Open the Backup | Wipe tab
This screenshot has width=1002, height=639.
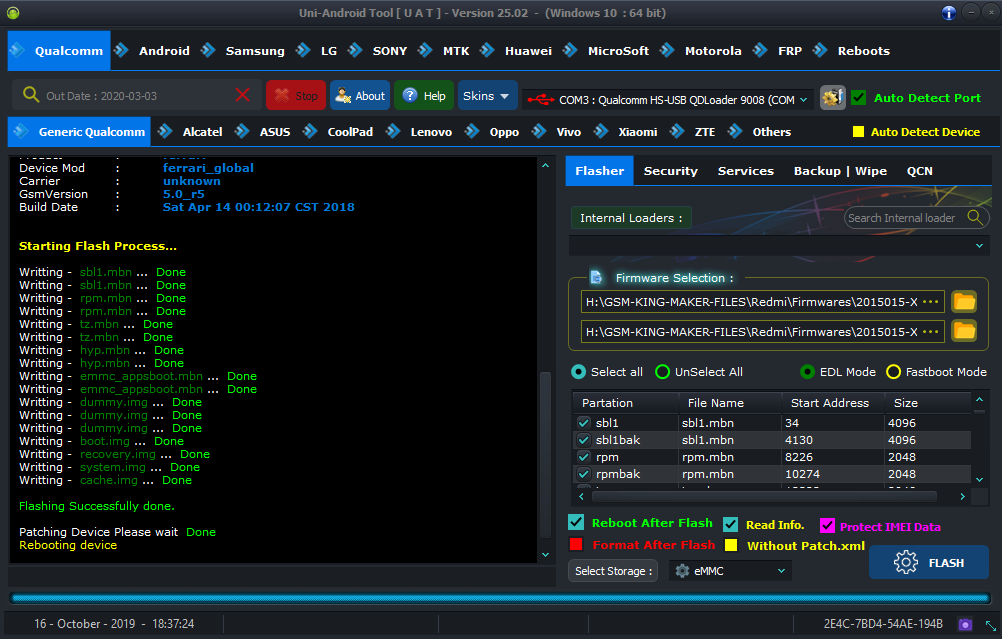[x=840, y=171]
